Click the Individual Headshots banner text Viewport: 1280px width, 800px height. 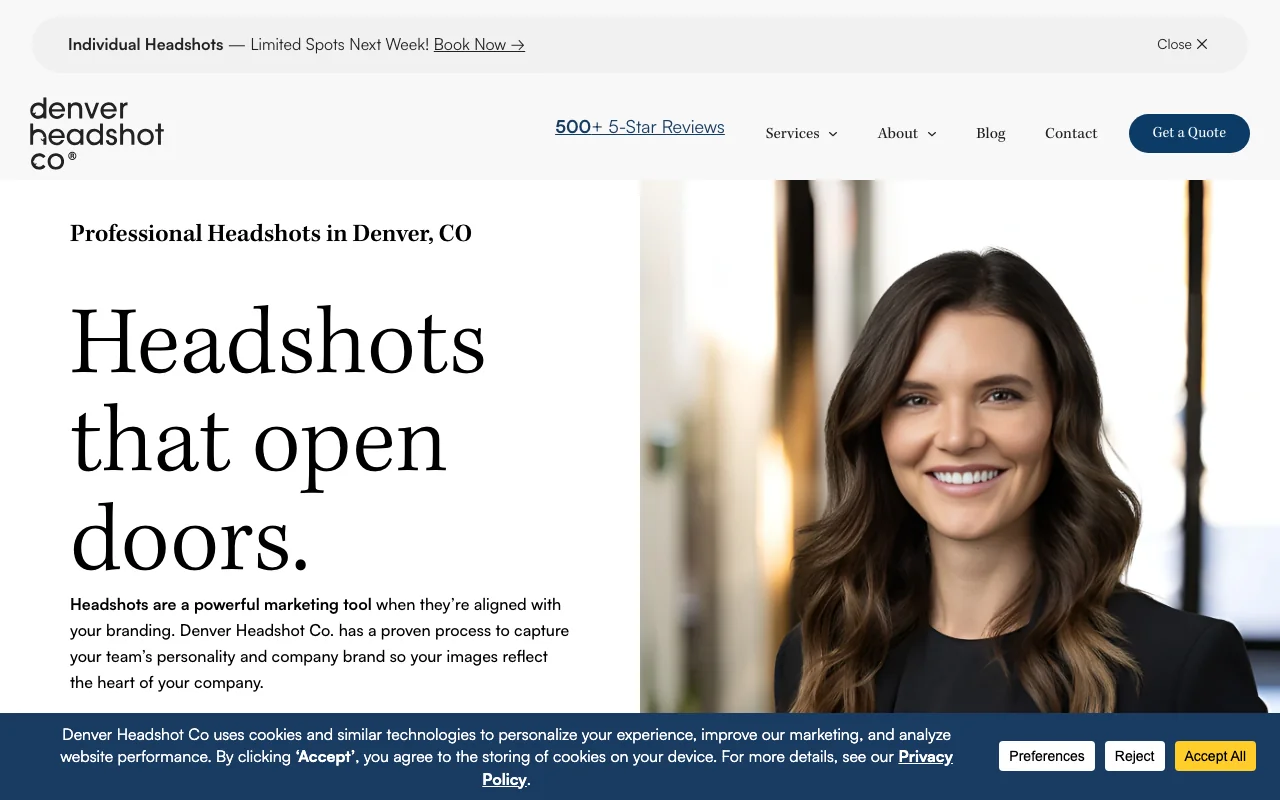pos(146,44)
